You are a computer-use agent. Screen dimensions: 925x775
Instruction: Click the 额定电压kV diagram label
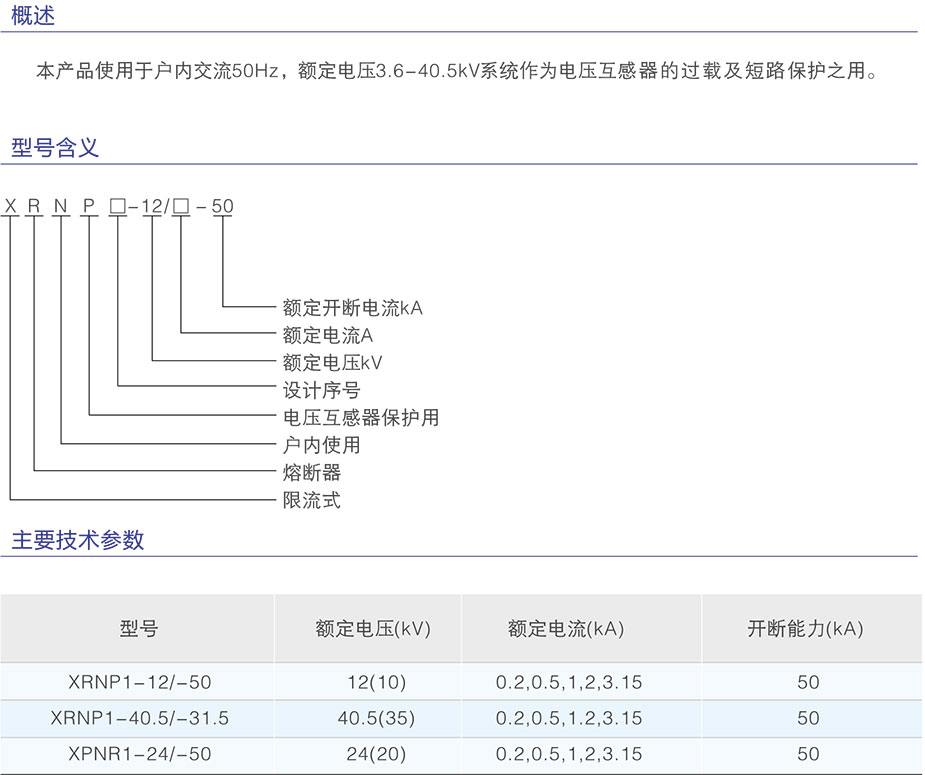(x=332, y=363)
